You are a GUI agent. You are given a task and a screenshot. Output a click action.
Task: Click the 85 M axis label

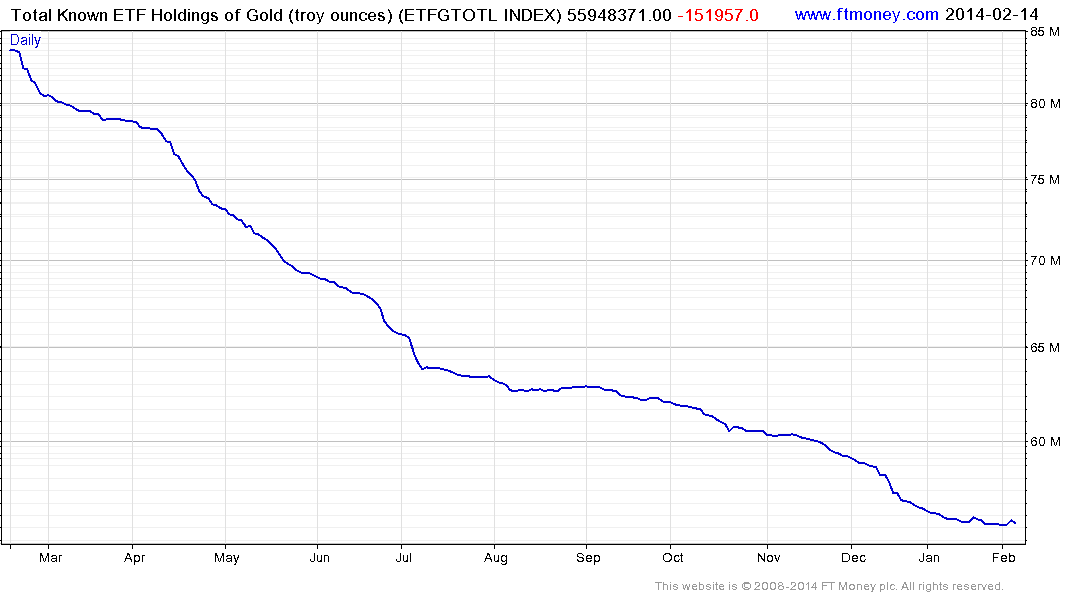click(x=1045, y=32)
